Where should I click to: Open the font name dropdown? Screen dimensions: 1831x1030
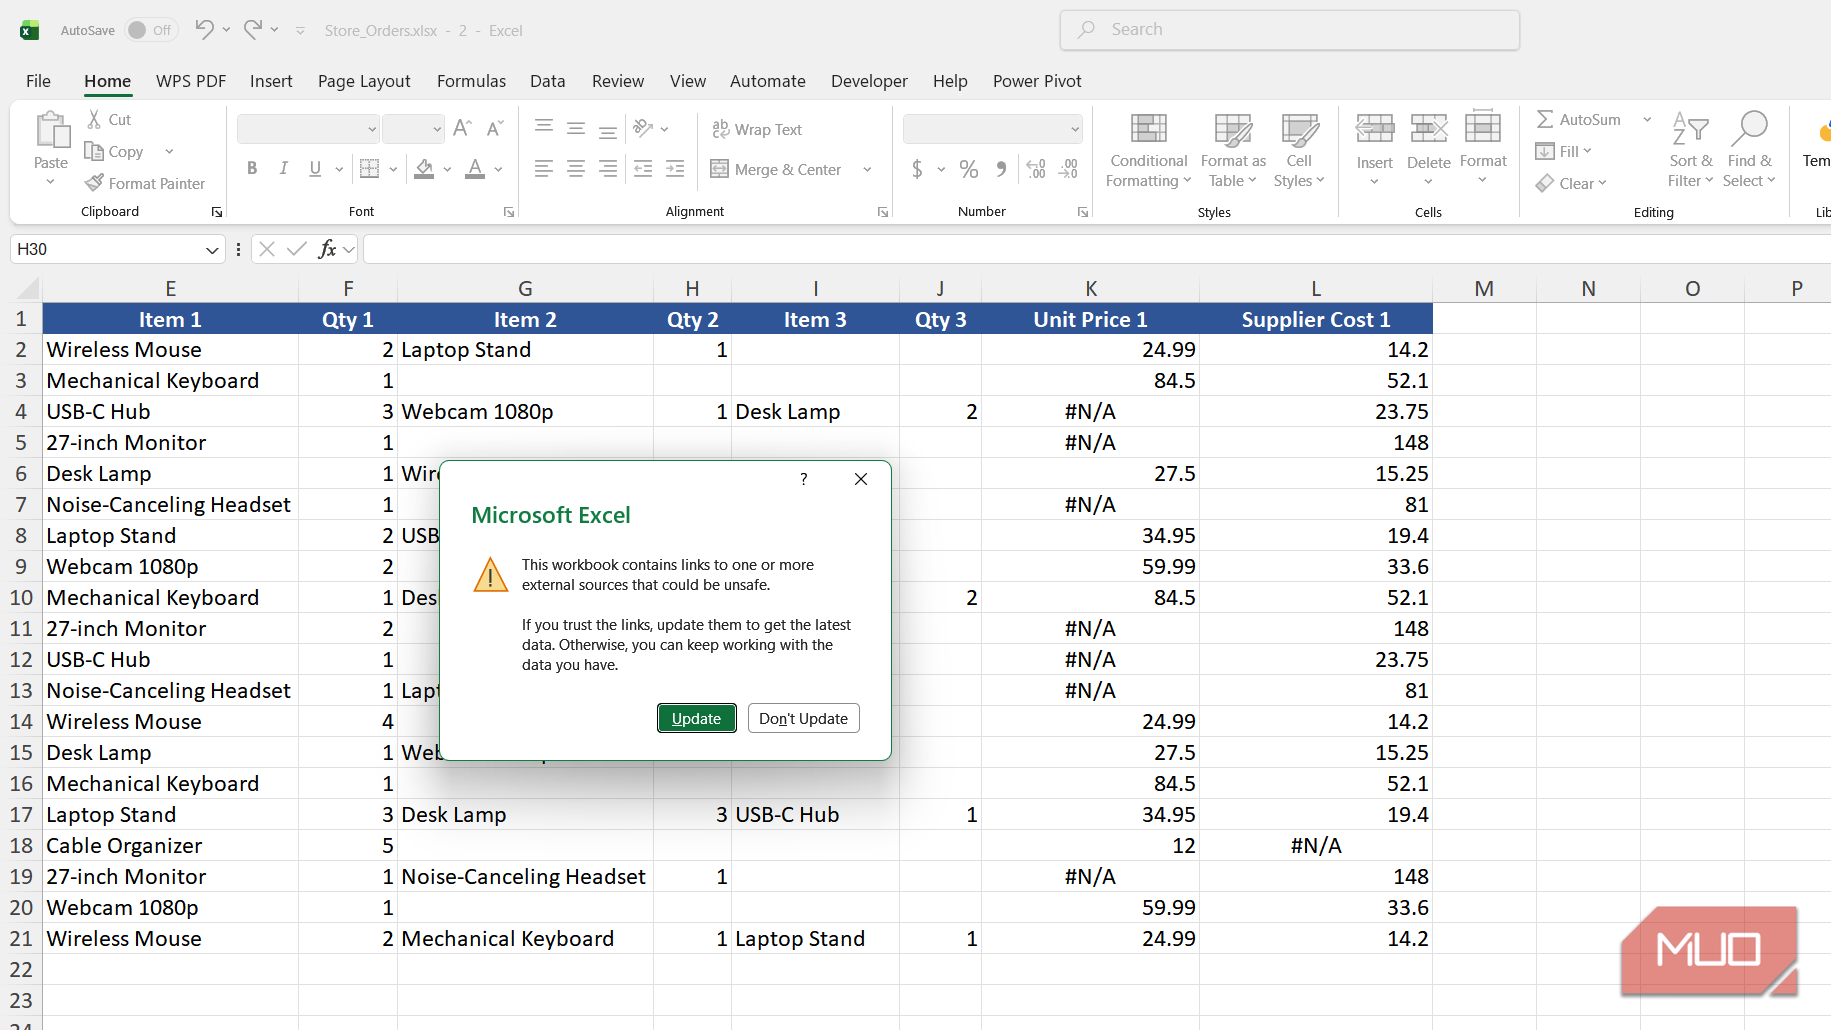click(x=372, y=129)
